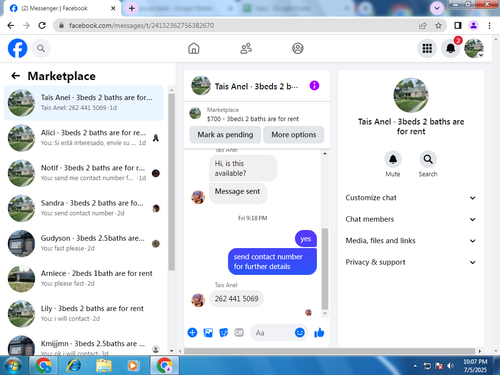This screenshot has height=375, width=500.
Task: Open the tab search dropdown arrow
Action: point(437,8)
